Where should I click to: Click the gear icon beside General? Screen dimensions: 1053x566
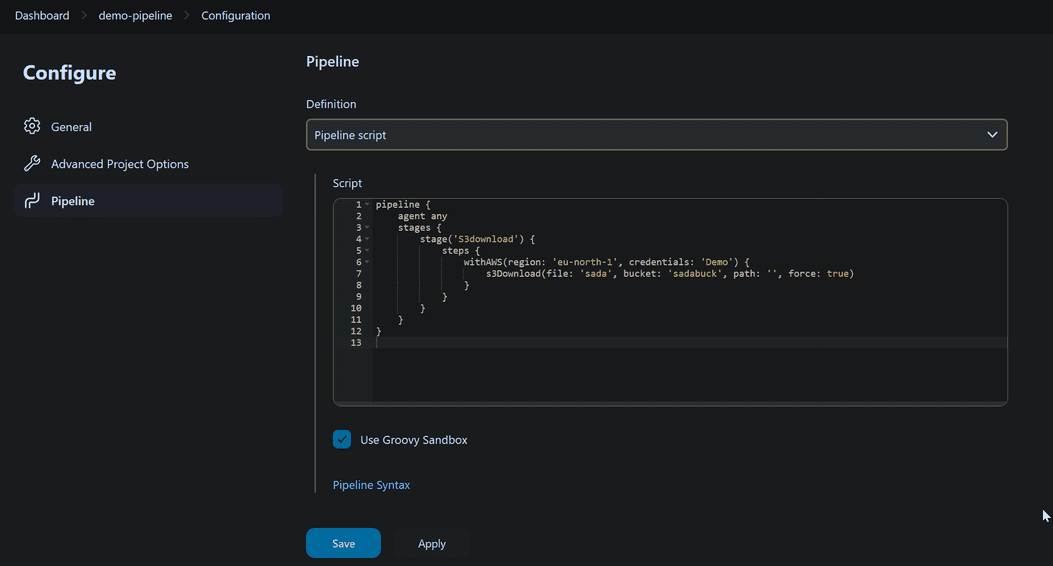click(x=32, y=127)
